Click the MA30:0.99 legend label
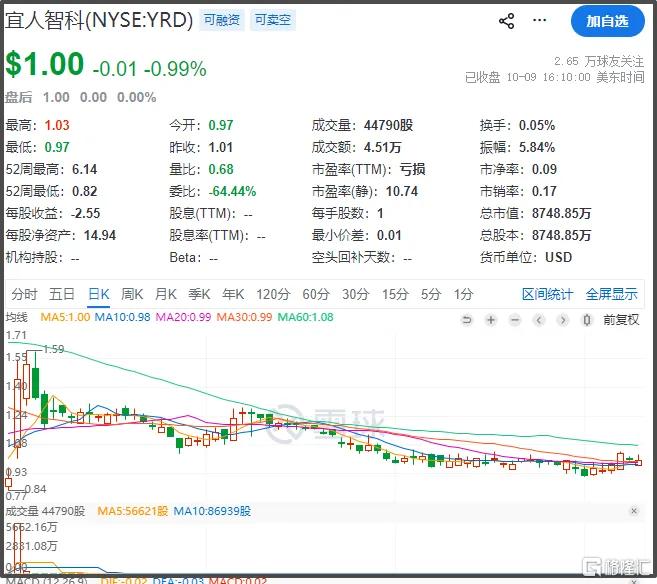 [244, 317]
